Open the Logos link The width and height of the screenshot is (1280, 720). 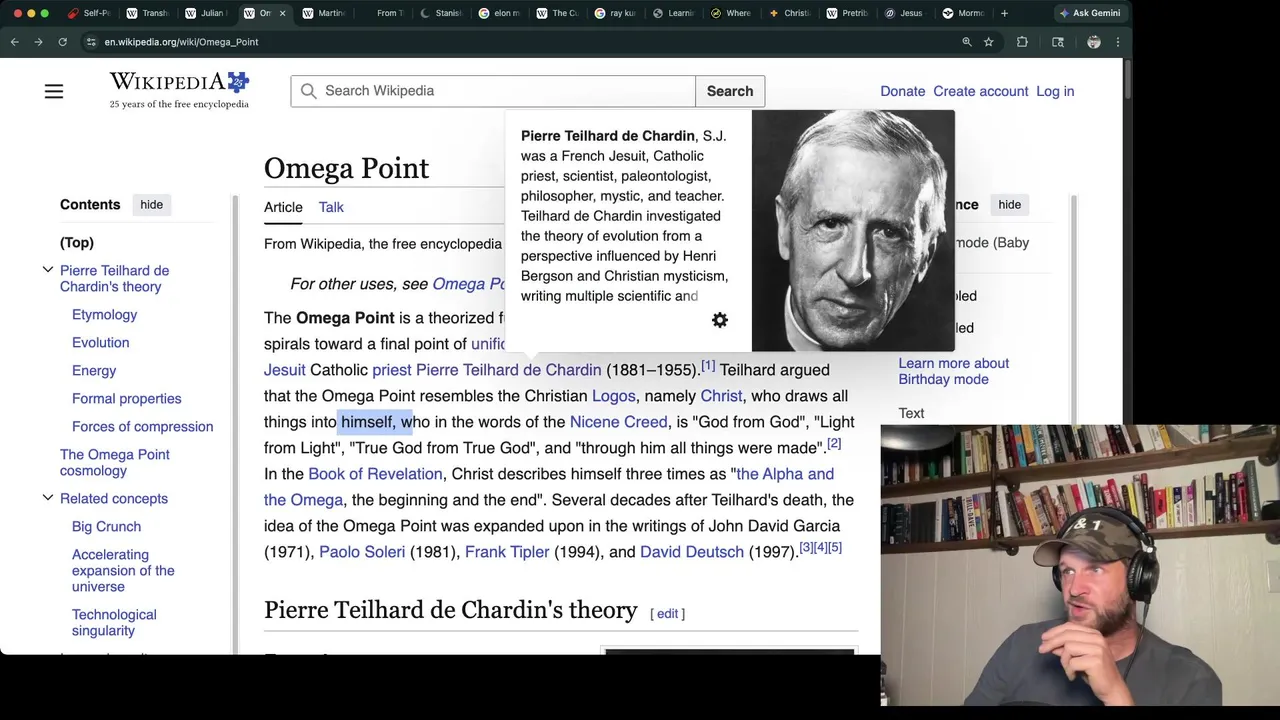[x=614, y=396]
